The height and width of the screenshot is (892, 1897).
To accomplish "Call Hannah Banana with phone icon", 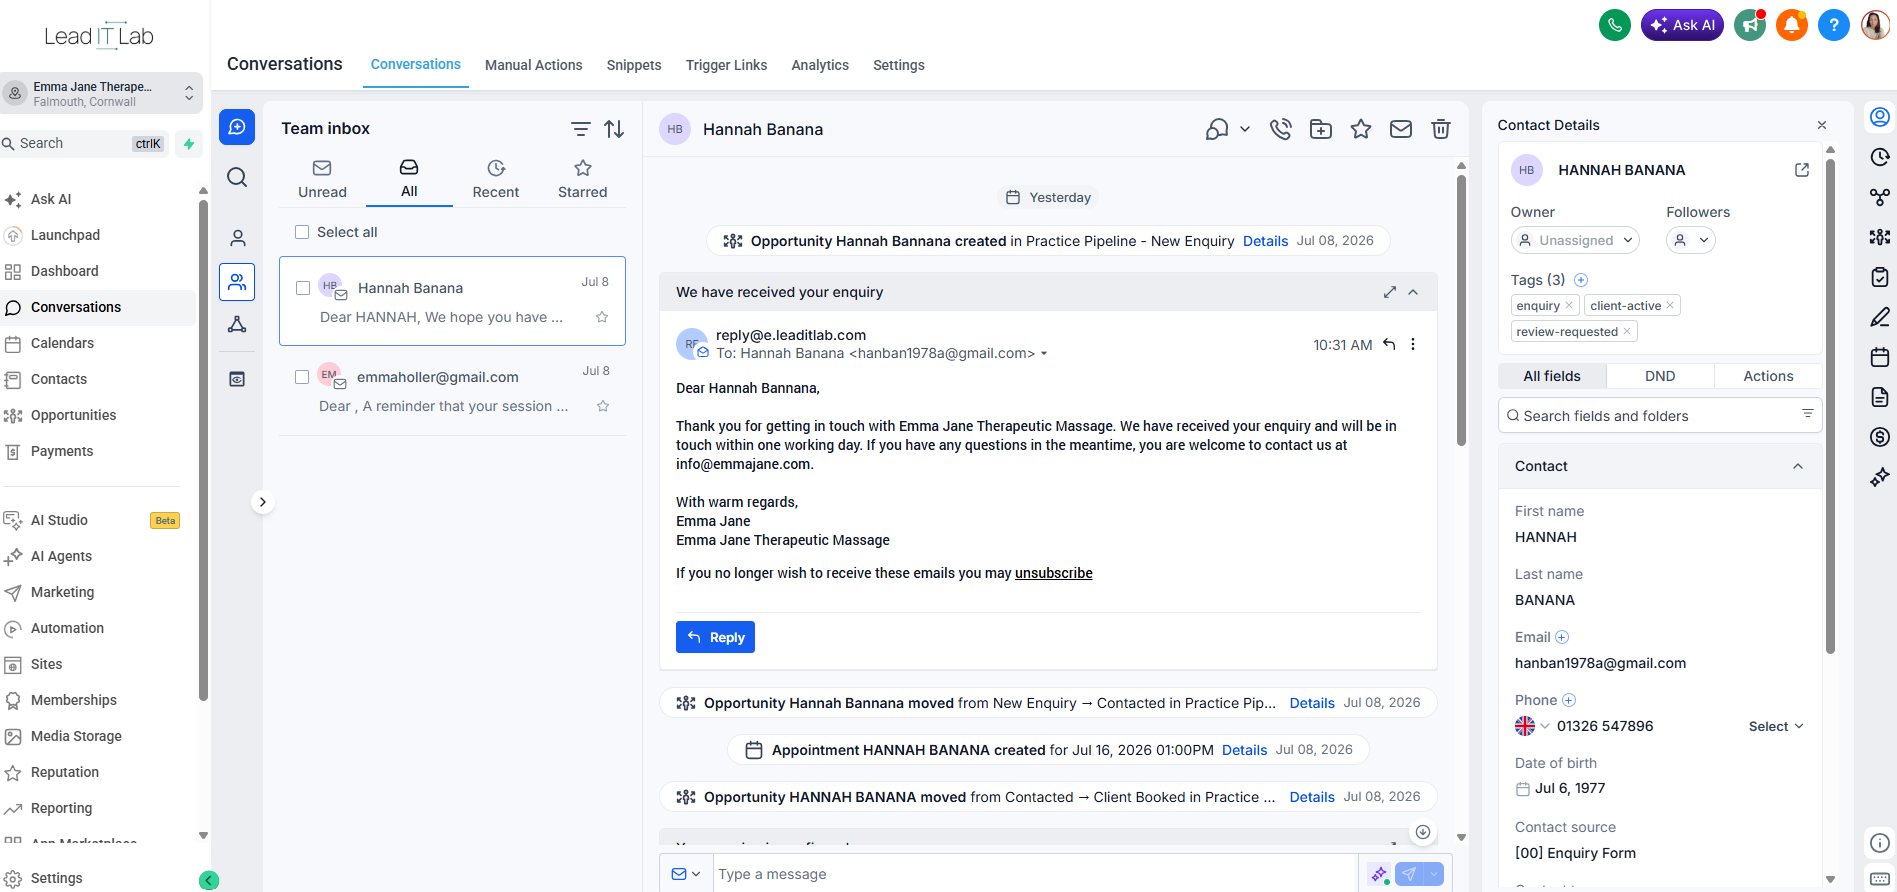I will 1281,129.
